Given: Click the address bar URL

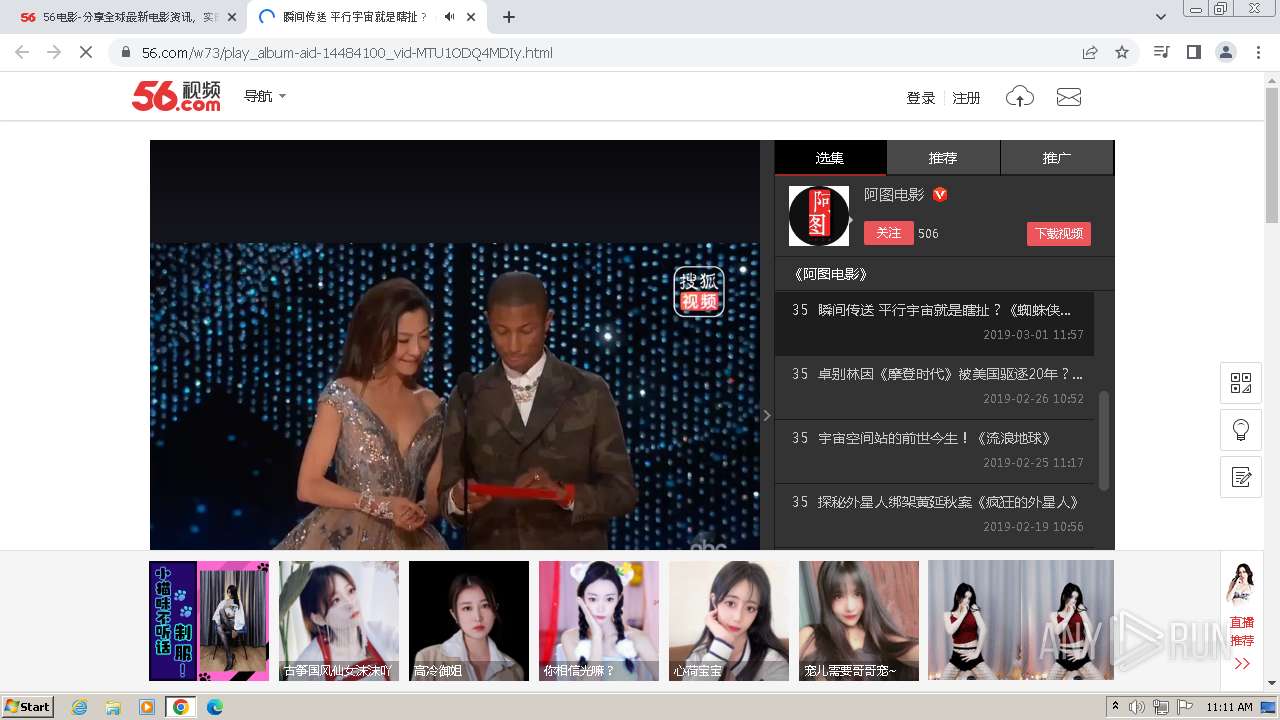Looking at the screenshot, I should (347, 53).
